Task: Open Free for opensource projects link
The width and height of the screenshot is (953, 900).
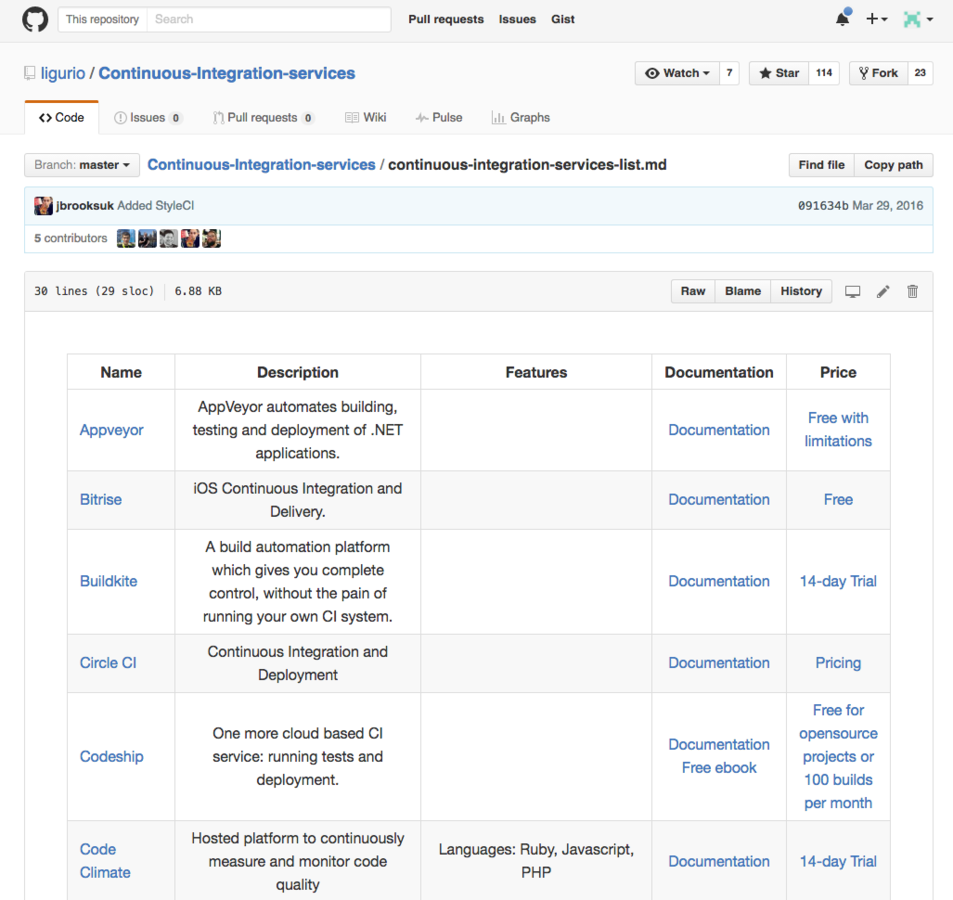Action: pos(838,757)
